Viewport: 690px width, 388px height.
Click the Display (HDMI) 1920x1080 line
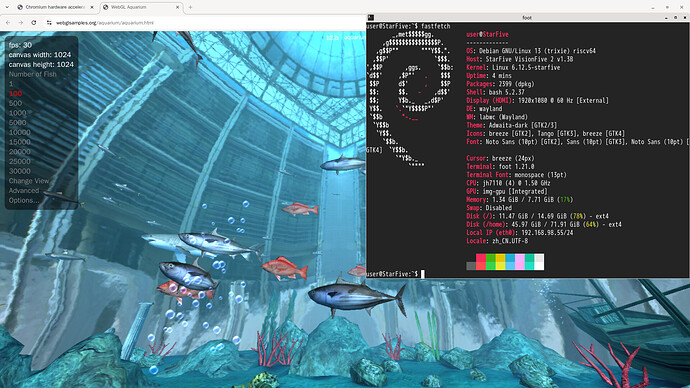coord(538,100)
